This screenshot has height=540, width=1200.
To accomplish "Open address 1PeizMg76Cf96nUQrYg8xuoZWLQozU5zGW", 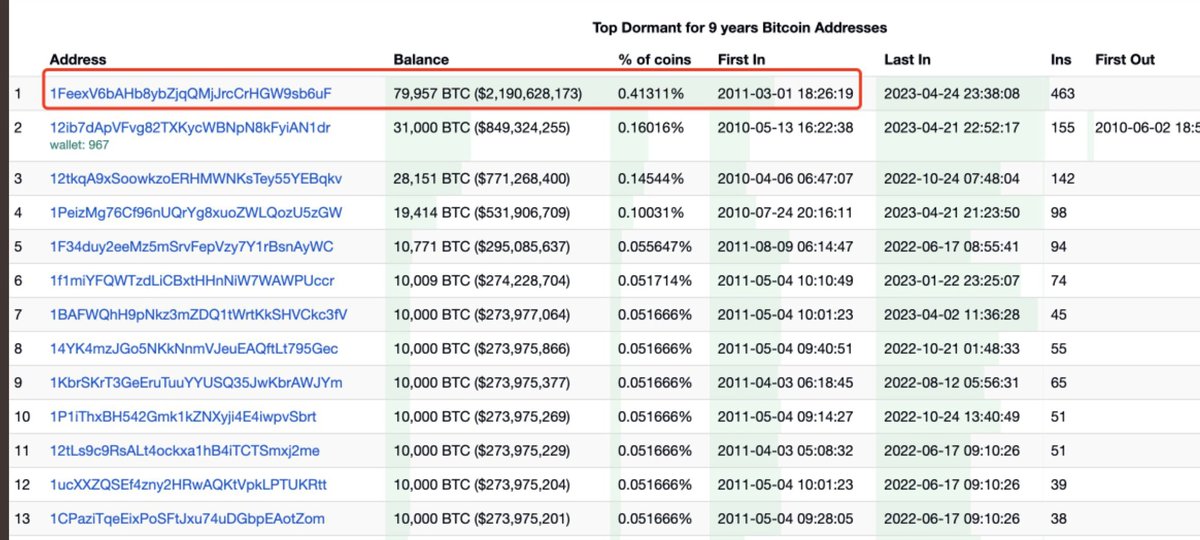I will click(196, 213).
